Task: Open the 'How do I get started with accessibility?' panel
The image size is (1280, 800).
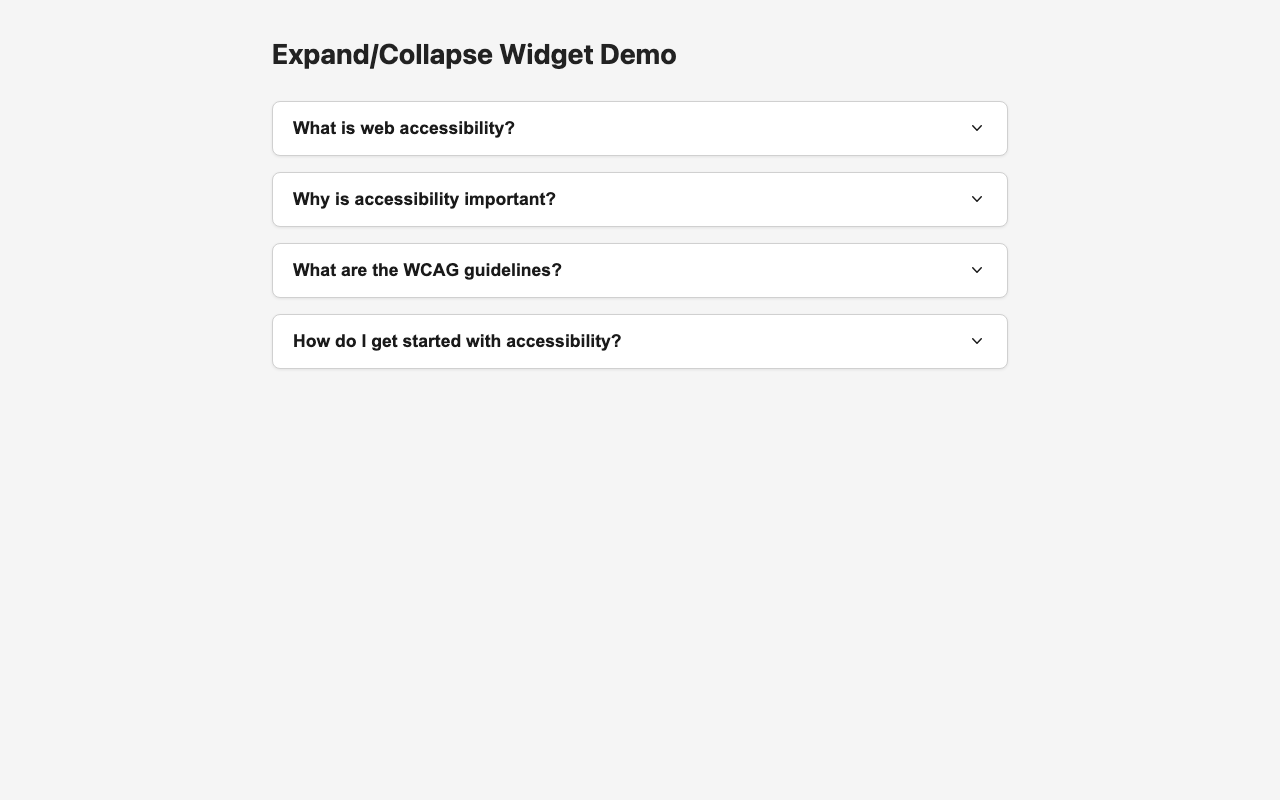Action: coord(640,341)
